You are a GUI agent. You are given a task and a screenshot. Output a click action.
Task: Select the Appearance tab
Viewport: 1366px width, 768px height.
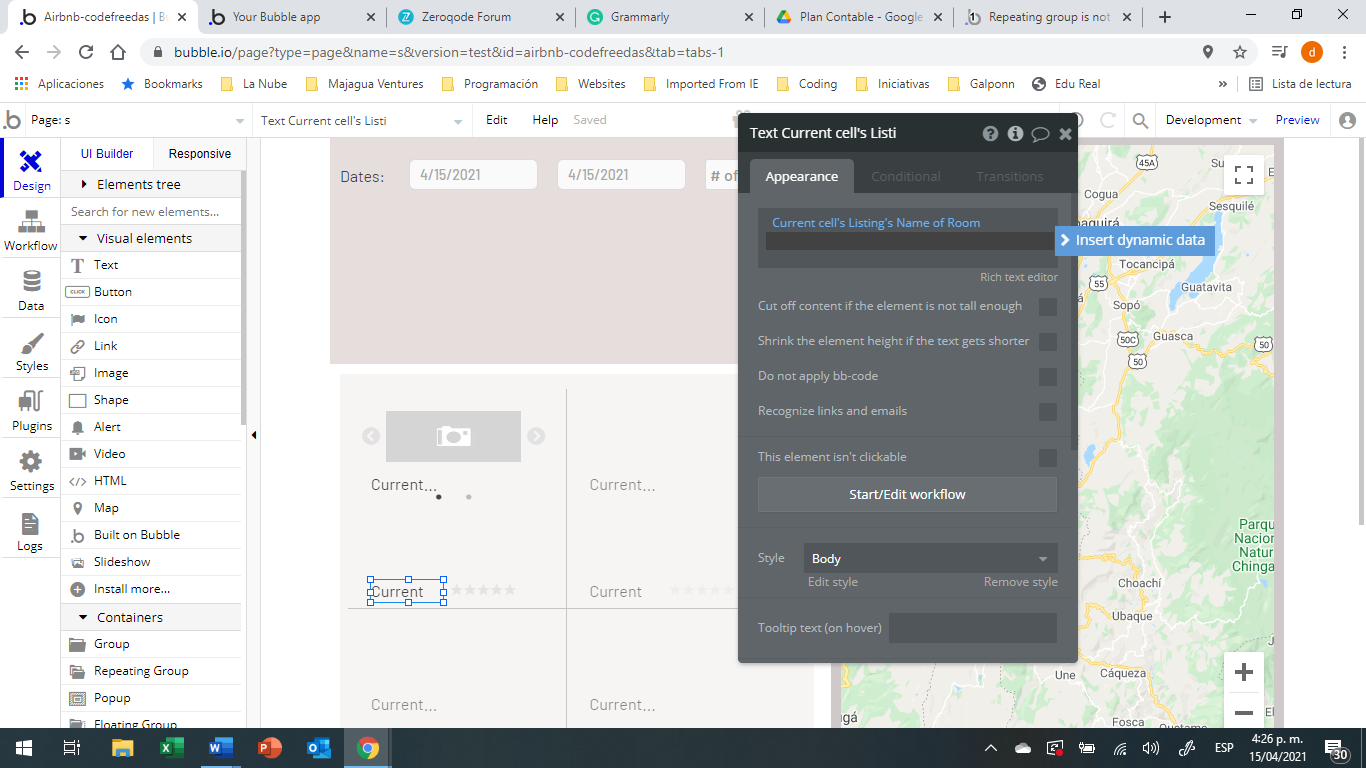pos(802,177)
